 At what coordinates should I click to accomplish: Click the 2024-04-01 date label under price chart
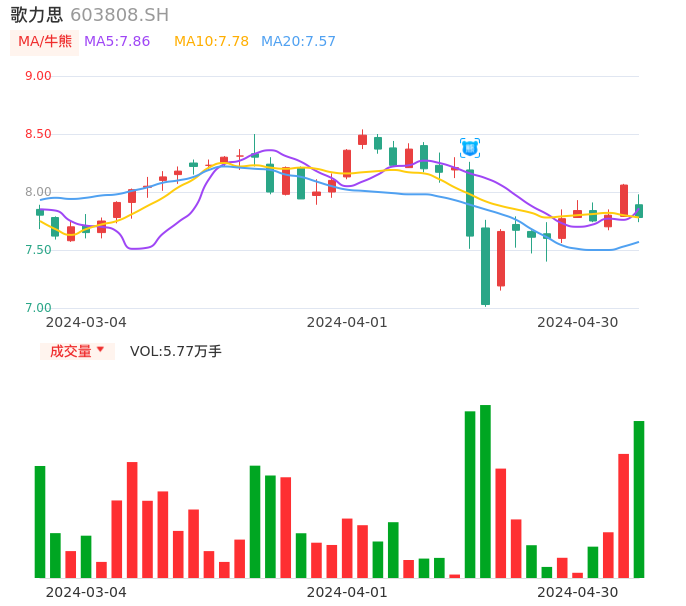click(346, 322)
